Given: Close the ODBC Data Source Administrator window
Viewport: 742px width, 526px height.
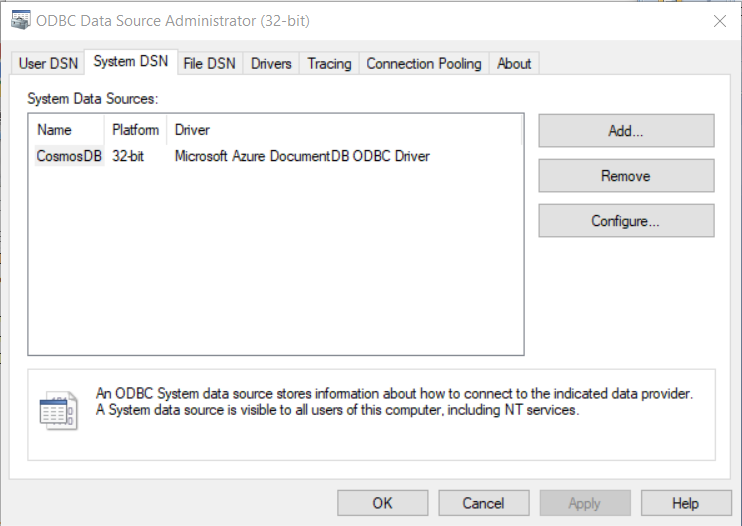Looking at the screenshot, I should tap(718, 21).
